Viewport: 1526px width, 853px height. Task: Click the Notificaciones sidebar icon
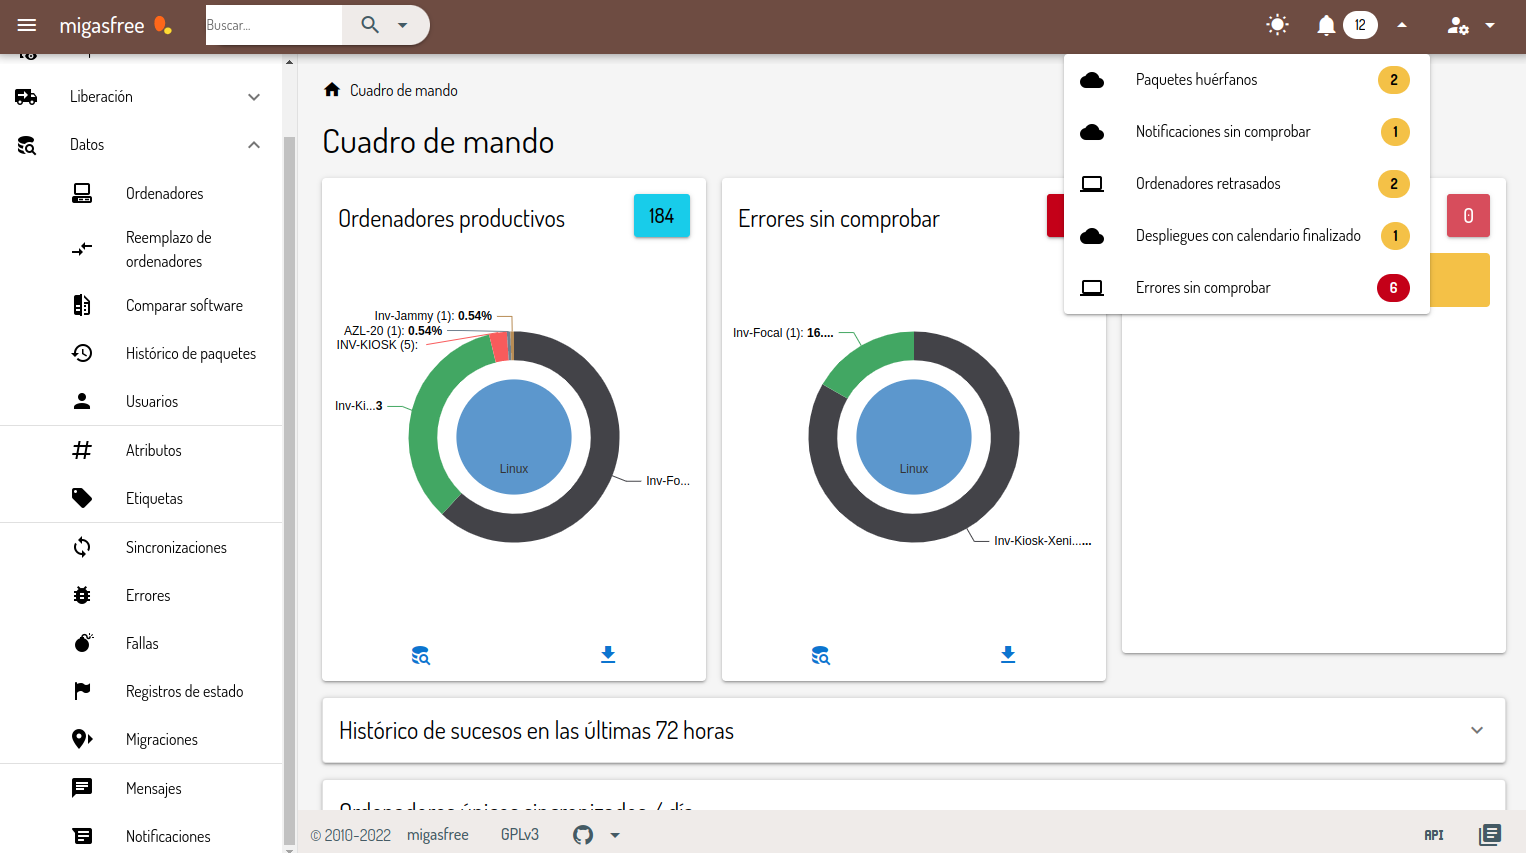click(x=82, y=836)
